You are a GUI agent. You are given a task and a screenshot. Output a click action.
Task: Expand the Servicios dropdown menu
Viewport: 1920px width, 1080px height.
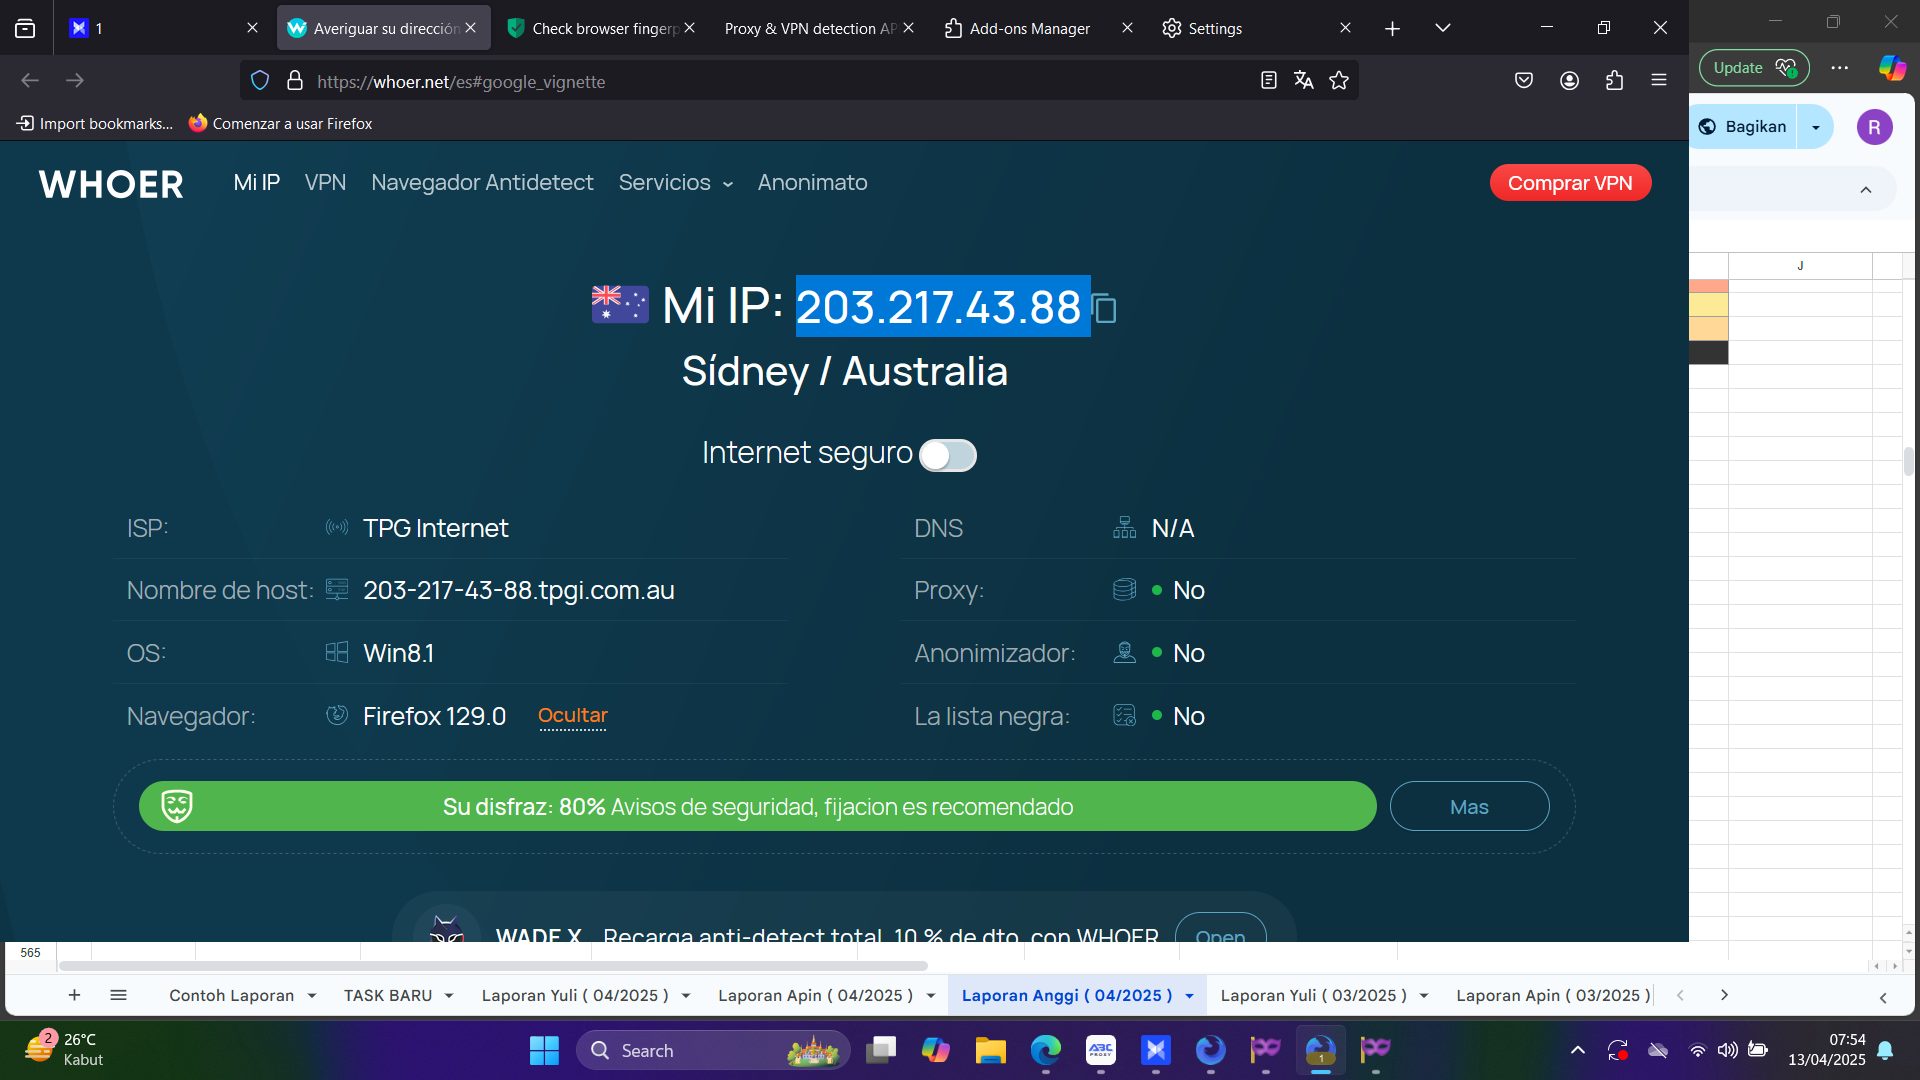click(676, 183)
